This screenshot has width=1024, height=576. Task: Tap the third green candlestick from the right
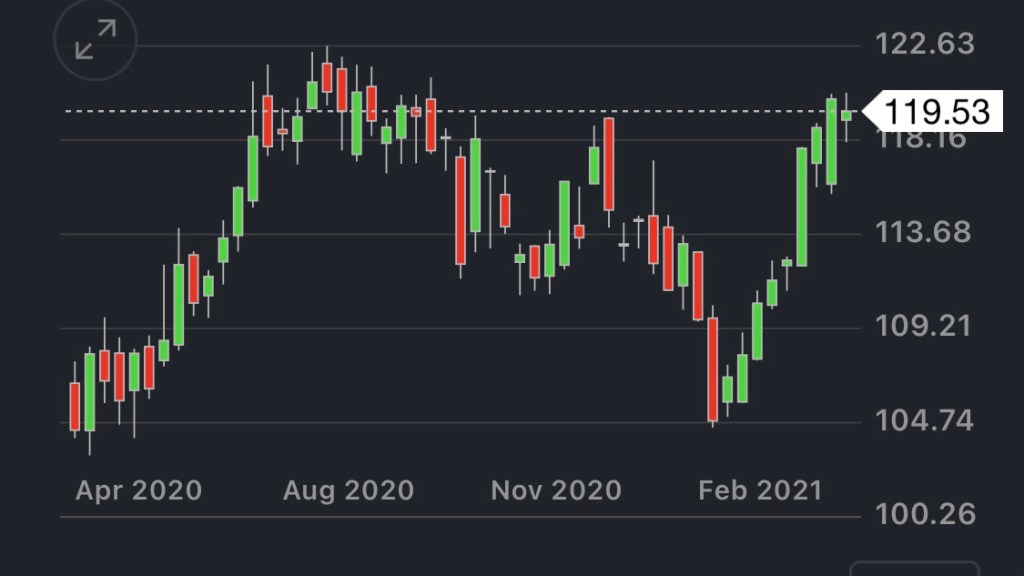(817, 145)
